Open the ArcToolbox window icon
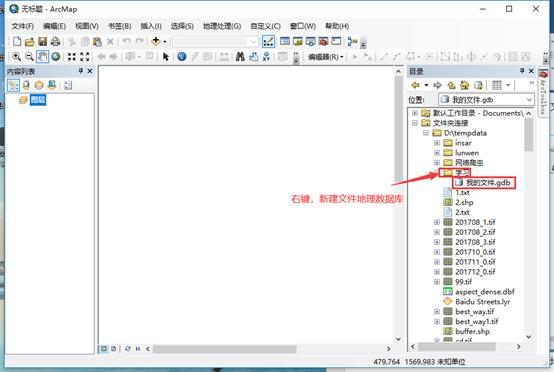 pos(323,41)
